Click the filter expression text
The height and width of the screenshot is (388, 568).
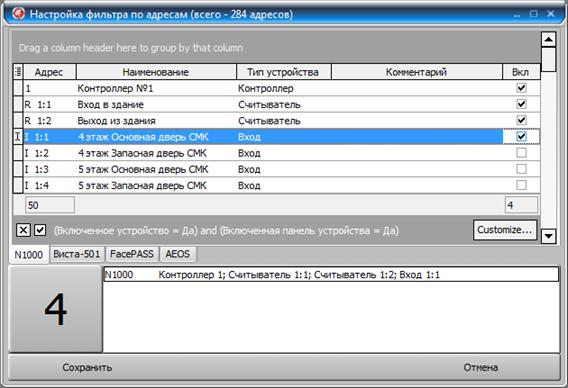(x=226, y=230)
